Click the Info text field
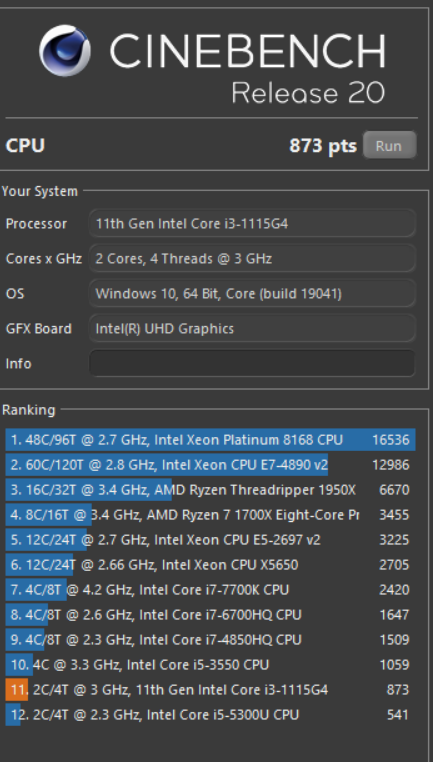 click(x=252, y=363)
